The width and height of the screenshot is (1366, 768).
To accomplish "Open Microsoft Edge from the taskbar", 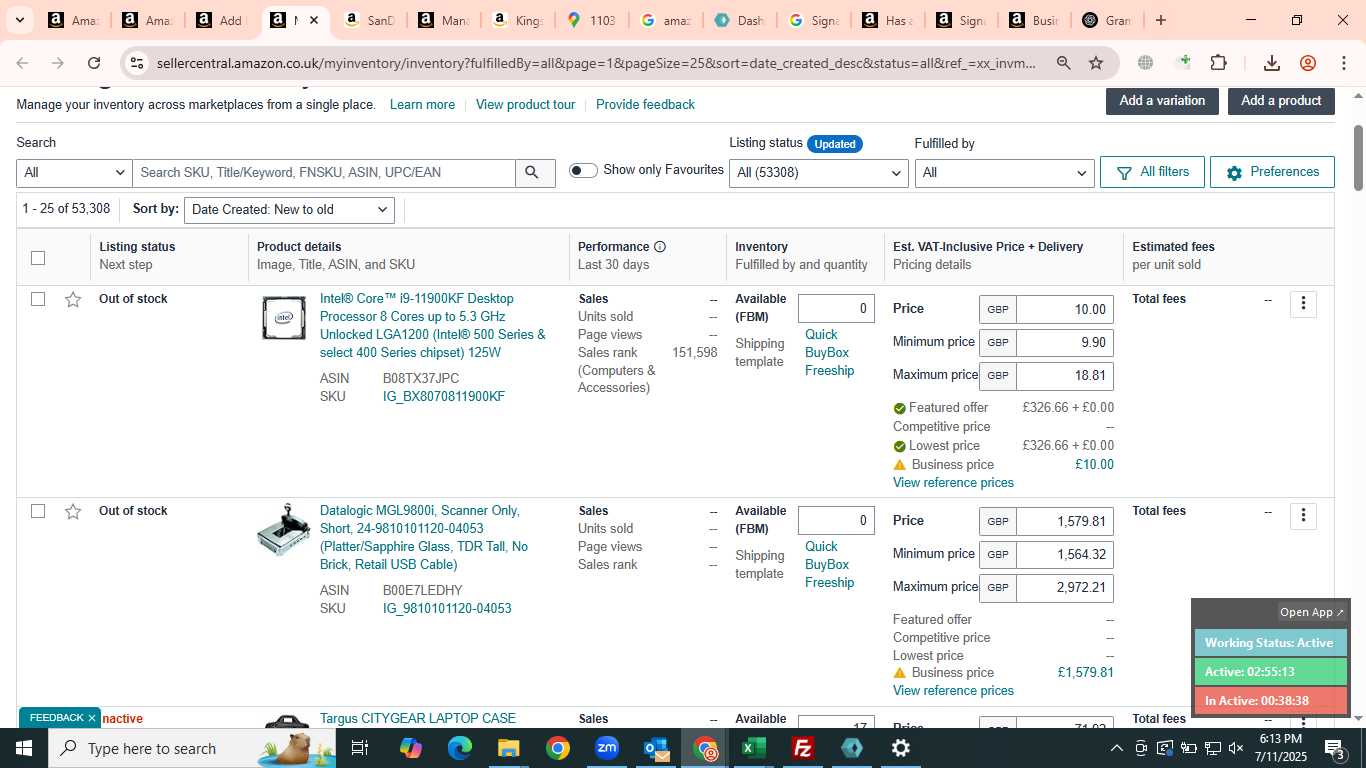I will coord(460,748).
